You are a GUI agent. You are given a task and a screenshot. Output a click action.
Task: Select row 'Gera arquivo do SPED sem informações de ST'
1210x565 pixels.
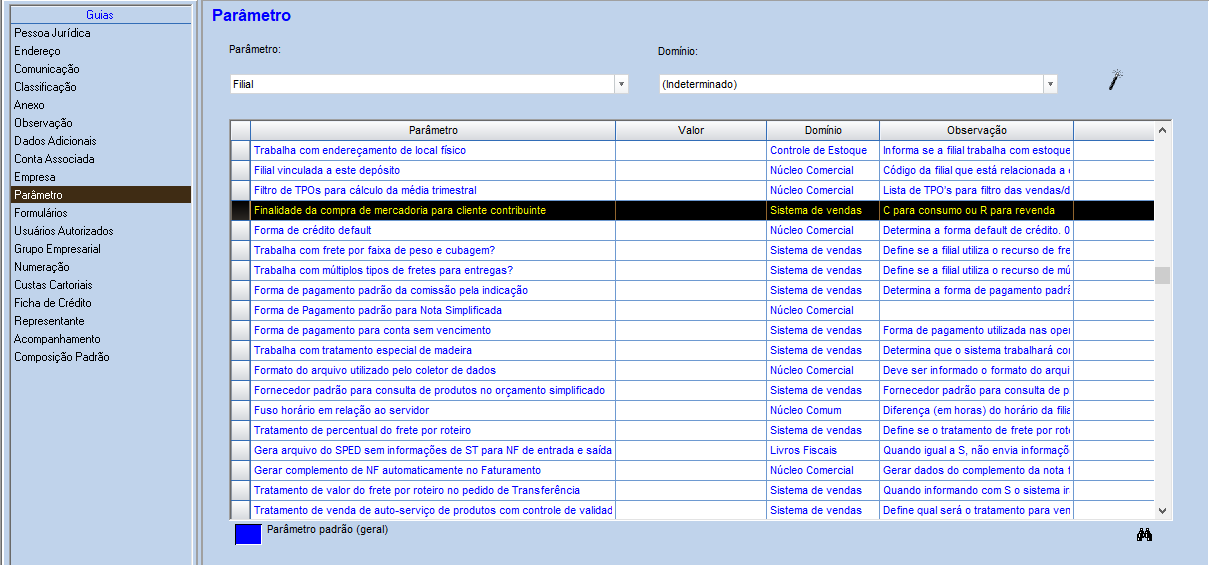coord(692,450)
